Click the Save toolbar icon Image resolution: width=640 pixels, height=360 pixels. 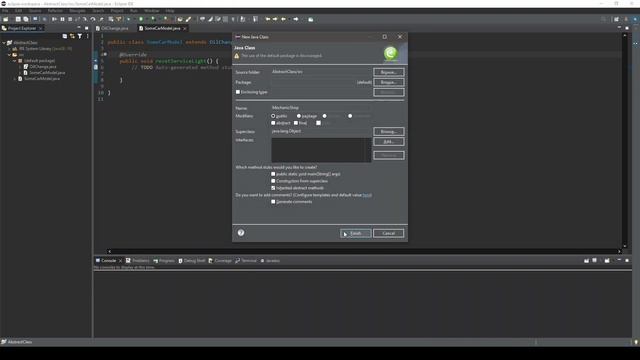click(x=18, y=19)
